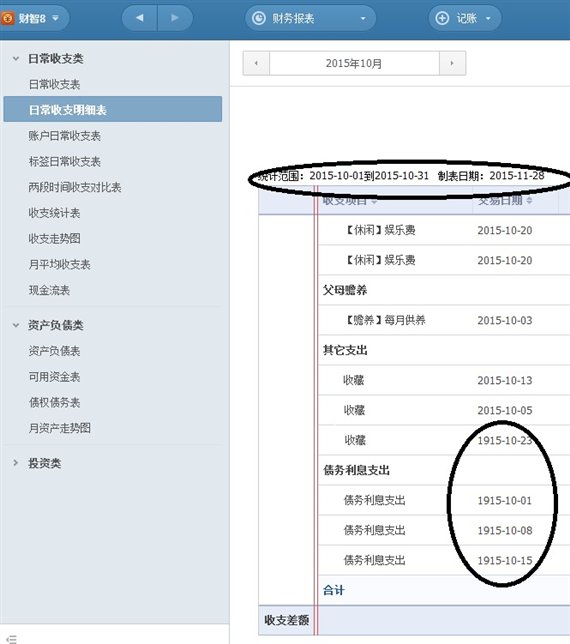
Task: Go to previous month arrow
Action: click(256, 63)
